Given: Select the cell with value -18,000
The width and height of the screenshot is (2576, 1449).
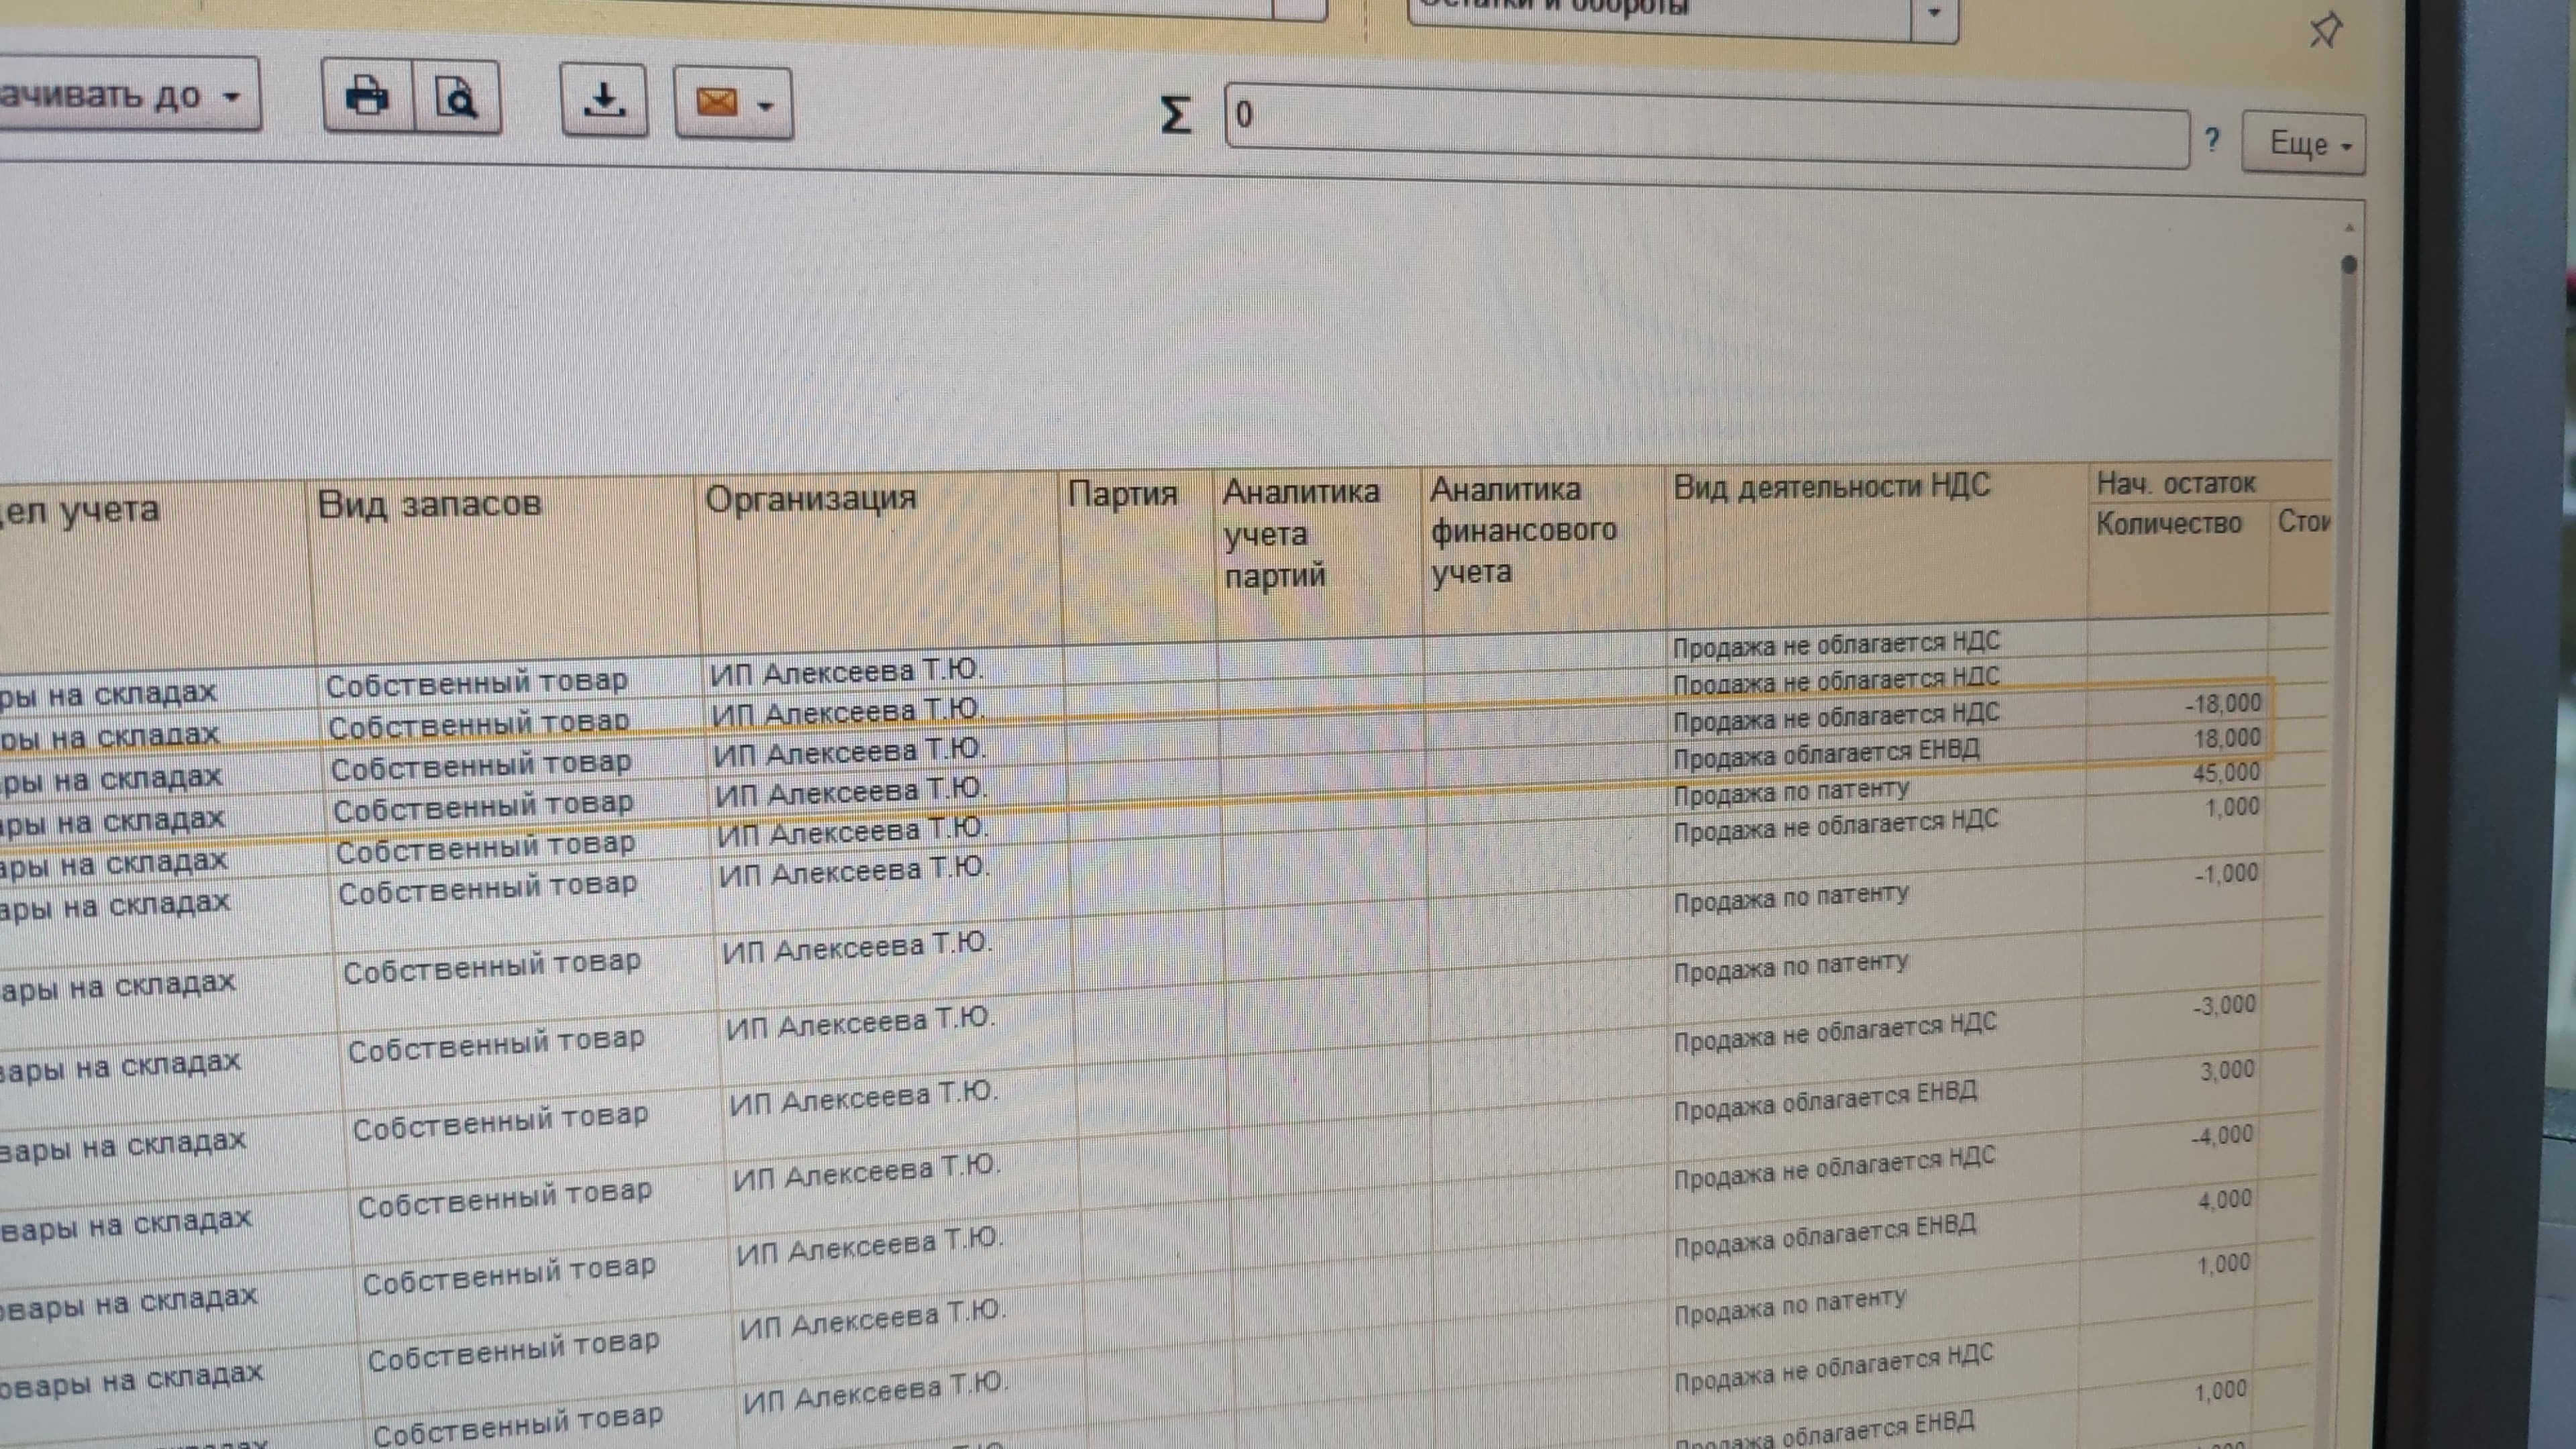Looking at the screenshot, I should coord(2222,704).
